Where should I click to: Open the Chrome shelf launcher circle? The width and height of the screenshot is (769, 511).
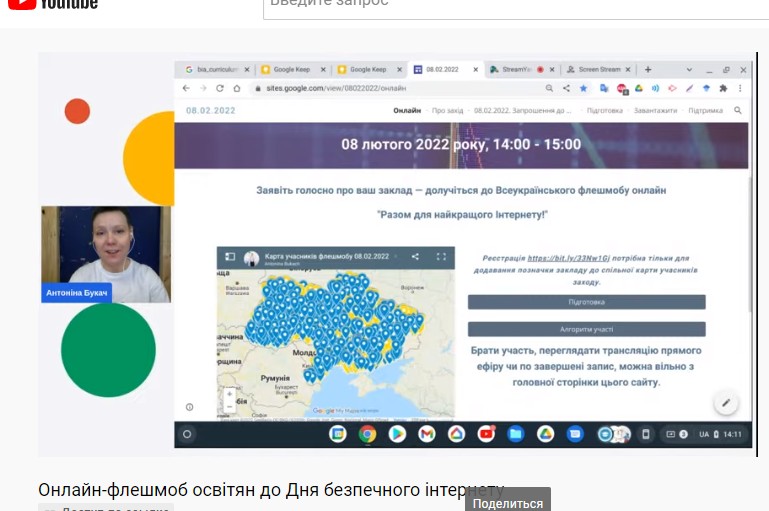click(x=185, y=434)
